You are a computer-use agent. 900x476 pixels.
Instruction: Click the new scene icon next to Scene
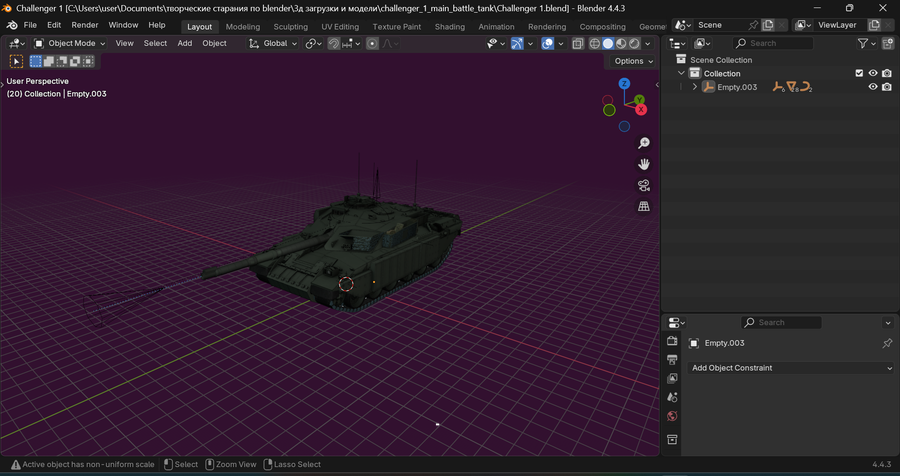[x=767, y=25]
